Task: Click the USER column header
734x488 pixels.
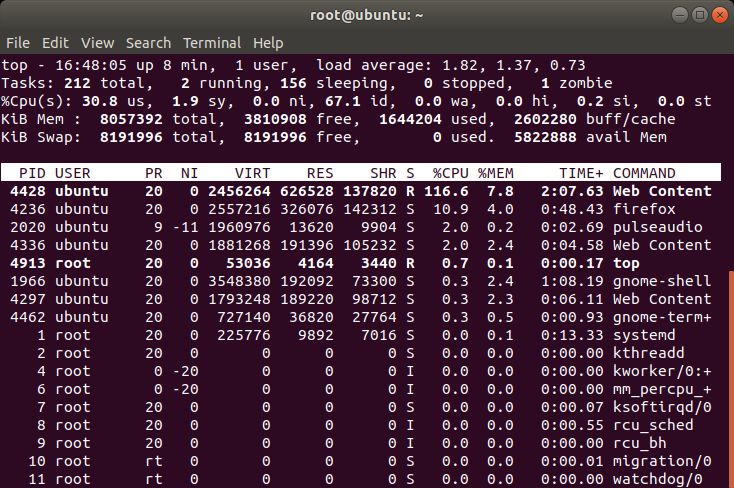Action: [x=73, y=173]
